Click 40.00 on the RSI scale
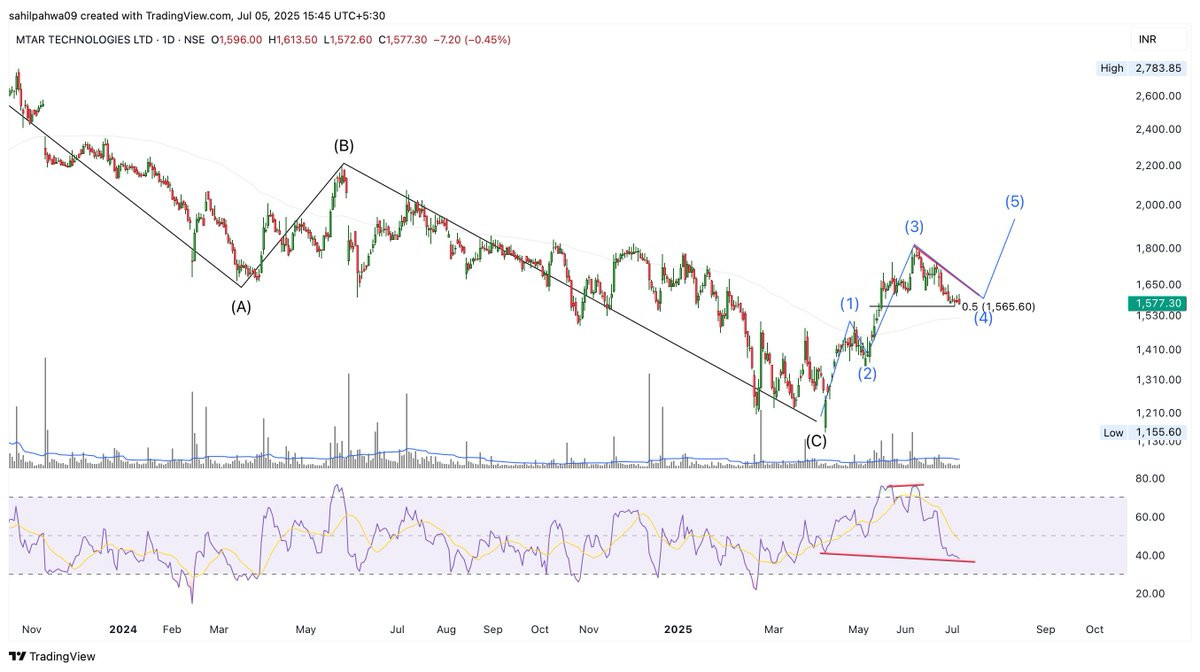Image resolution: width=1200 pixels, height=672 pixels. (x=1150, y=556)
